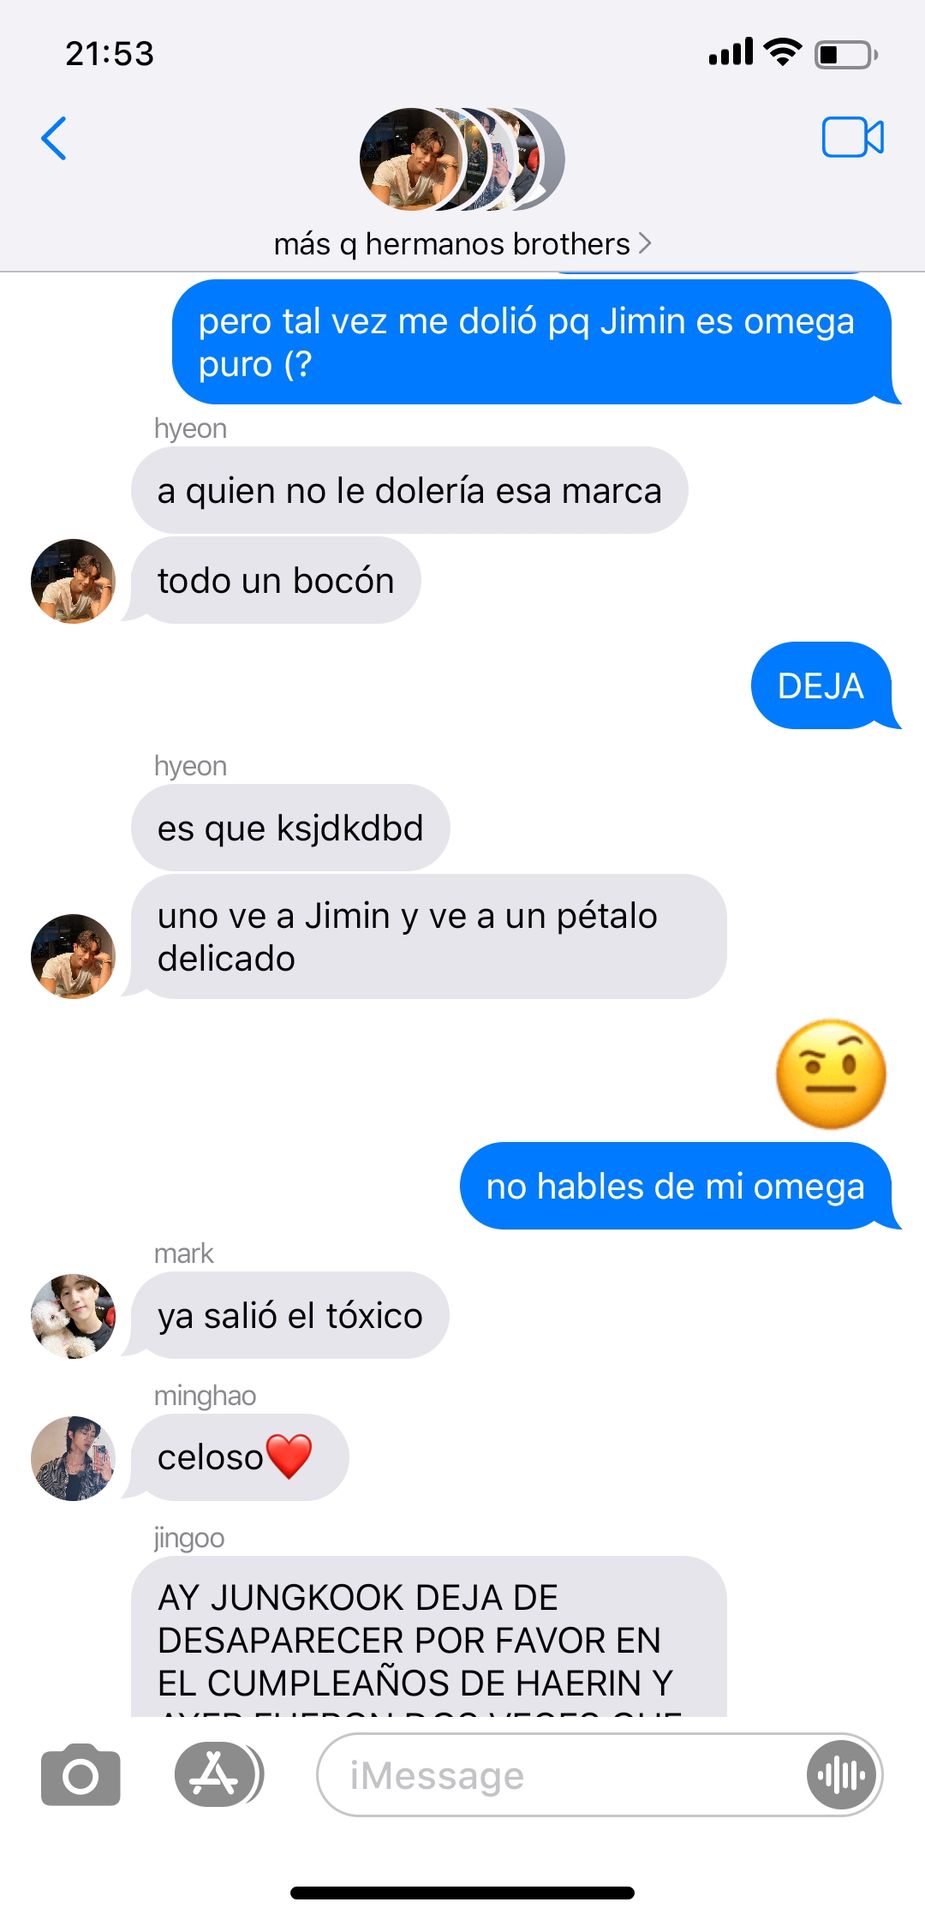Tap hyeon's avatar beside the 'pétalo delicado' message

73,956
